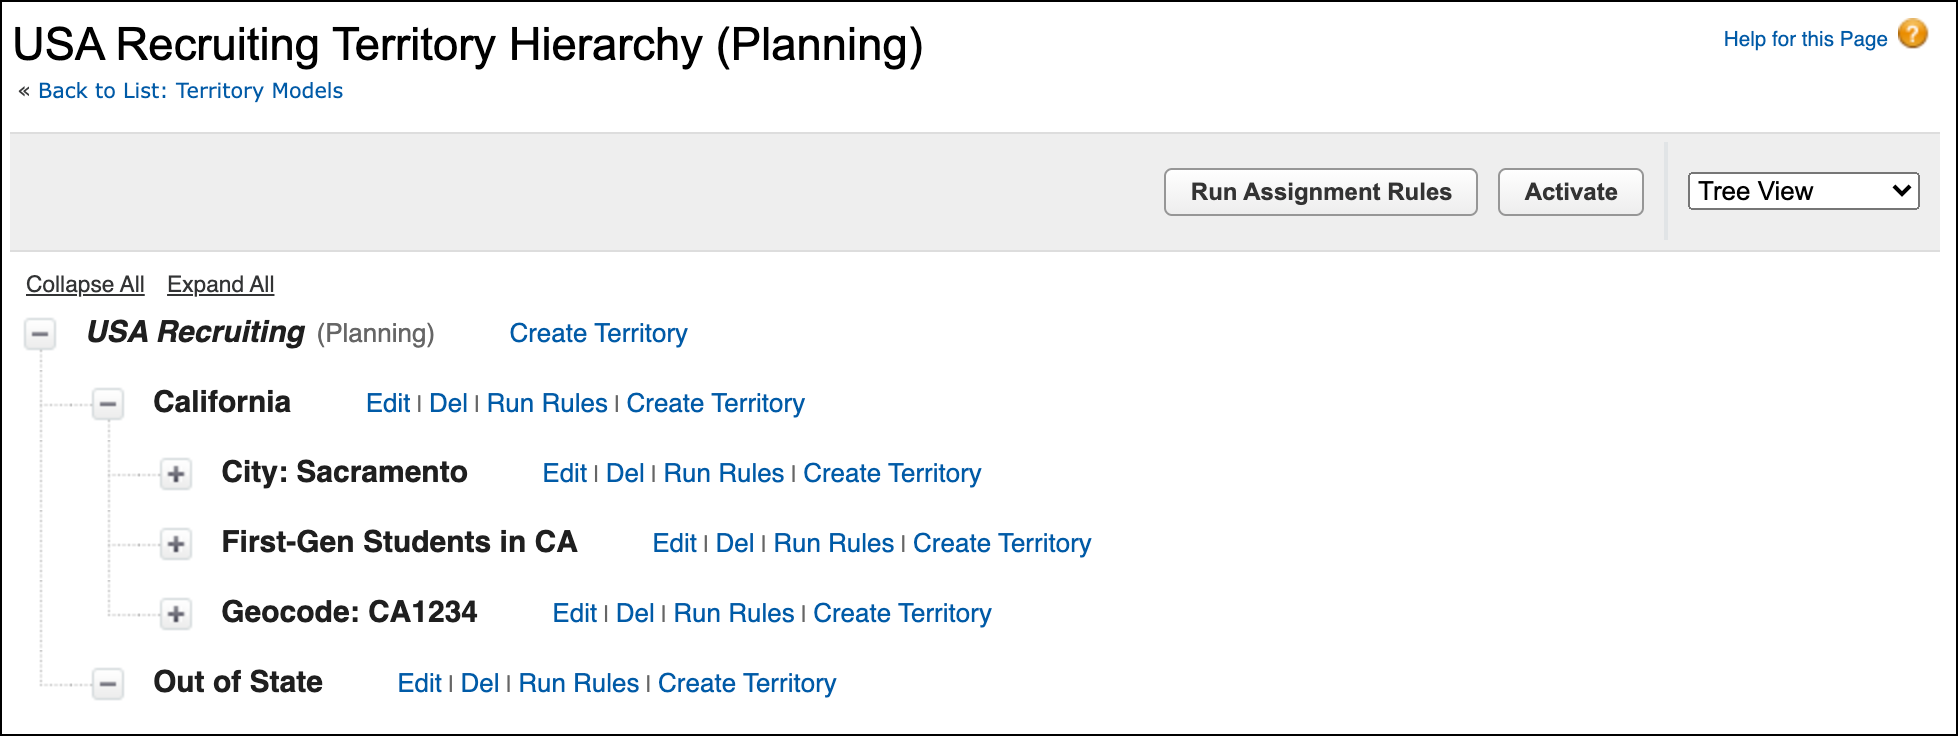Run Rules for Out of State

[x=579, y=683]
